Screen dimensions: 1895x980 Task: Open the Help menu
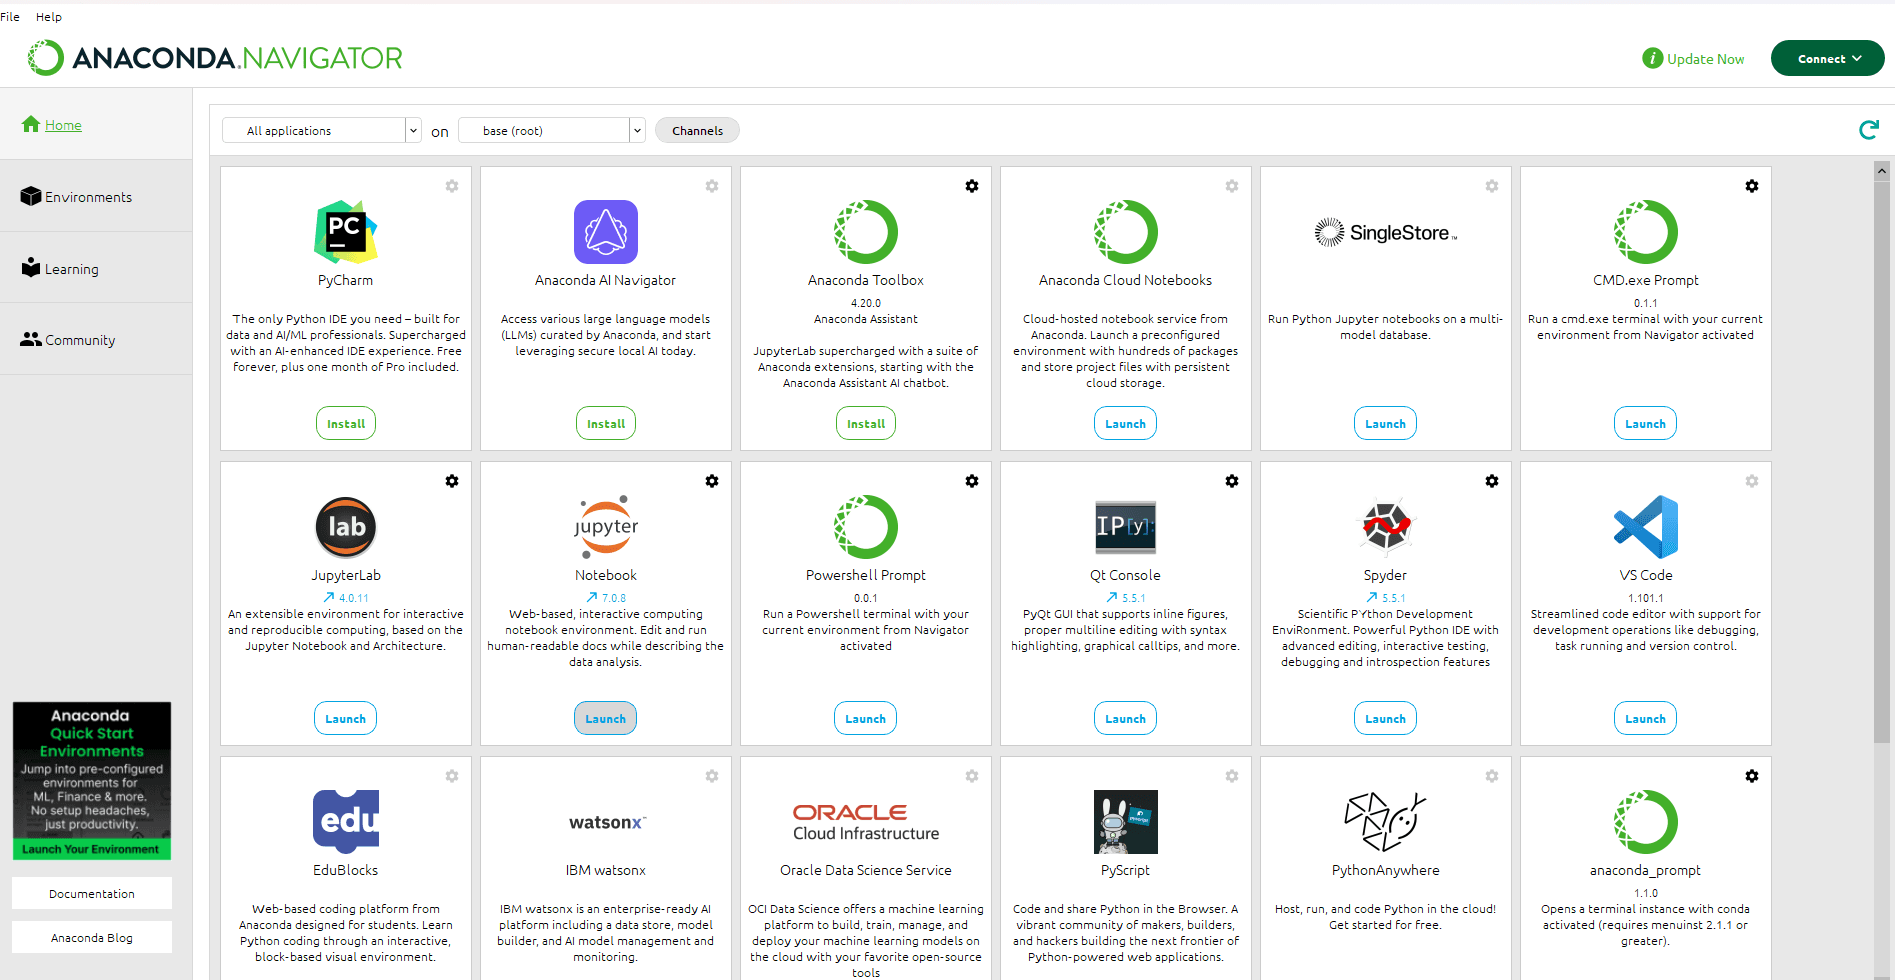click(49, 17)
